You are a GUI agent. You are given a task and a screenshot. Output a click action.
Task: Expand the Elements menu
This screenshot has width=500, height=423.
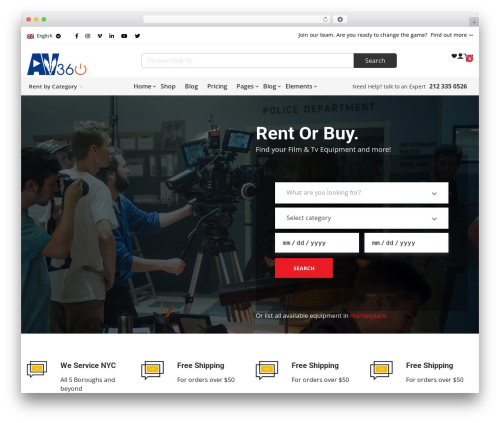[x=301, y=86]
